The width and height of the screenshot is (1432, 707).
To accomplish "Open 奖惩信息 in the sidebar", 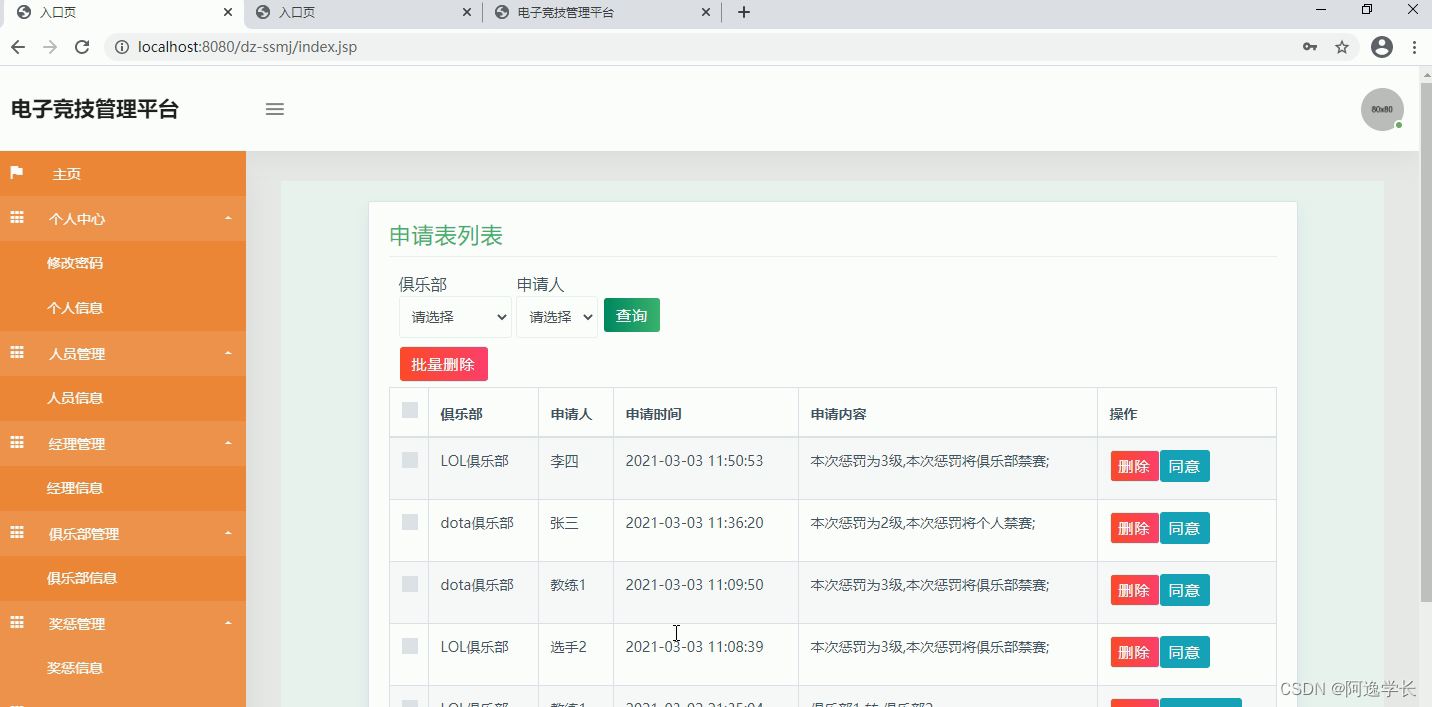I will click(123, 668).
